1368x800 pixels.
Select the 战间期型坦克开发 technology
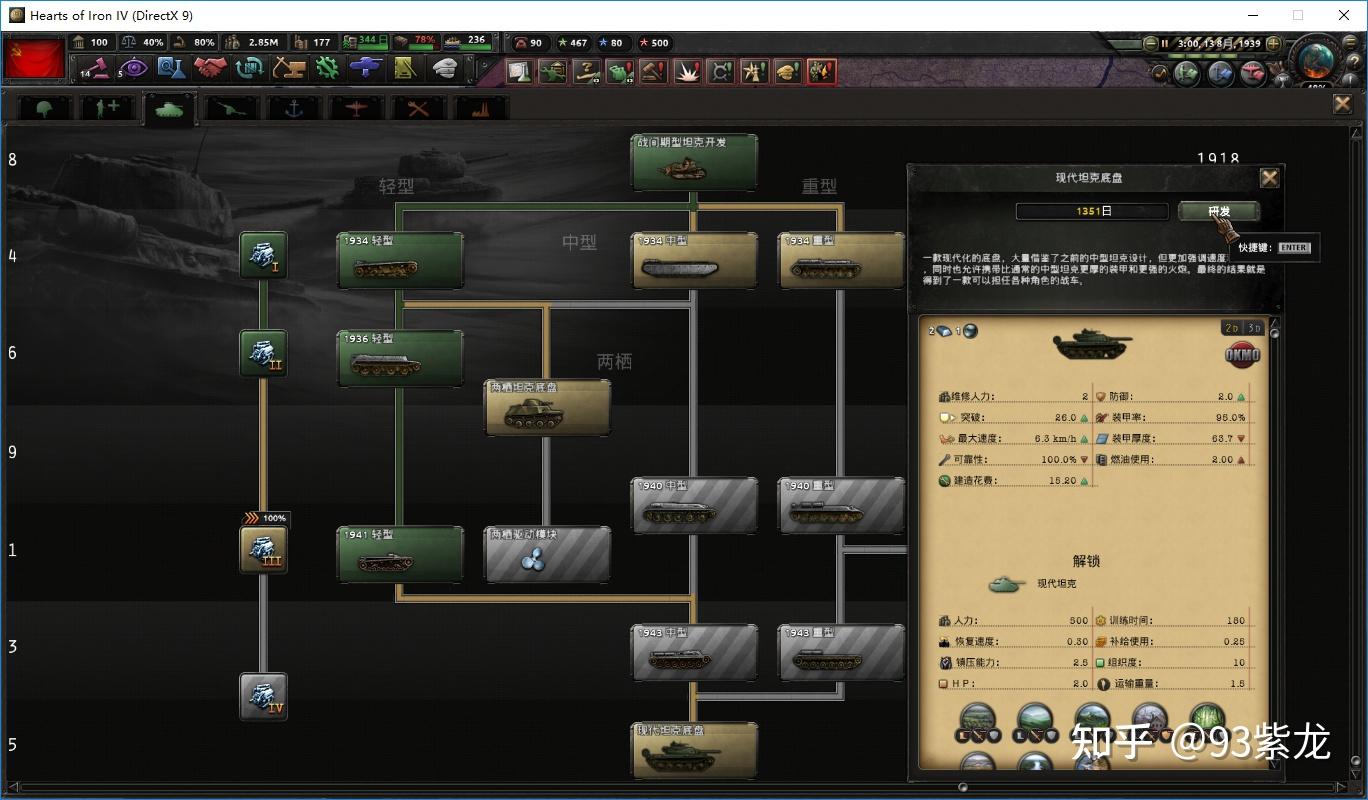point(694,162)
